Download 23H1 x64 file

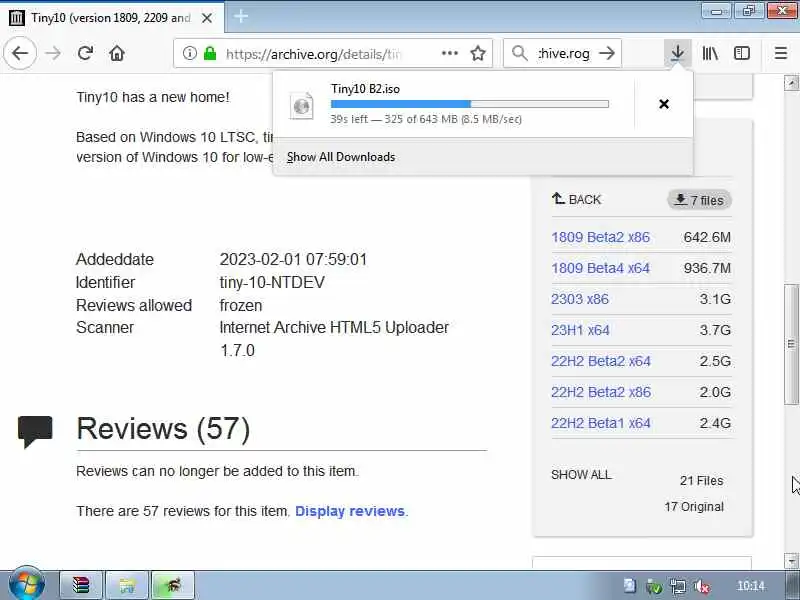pos(580,330)
